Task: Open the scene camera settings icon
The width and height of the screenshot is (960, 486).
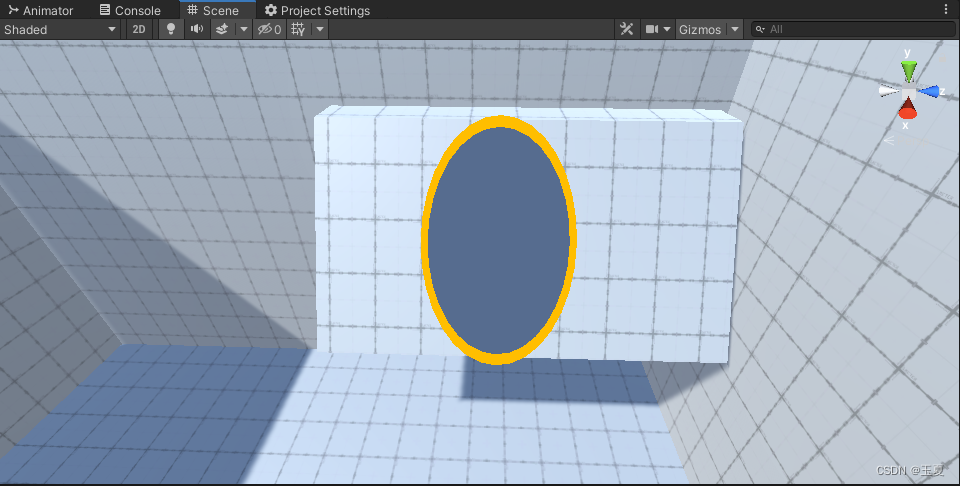Action: 652,29
